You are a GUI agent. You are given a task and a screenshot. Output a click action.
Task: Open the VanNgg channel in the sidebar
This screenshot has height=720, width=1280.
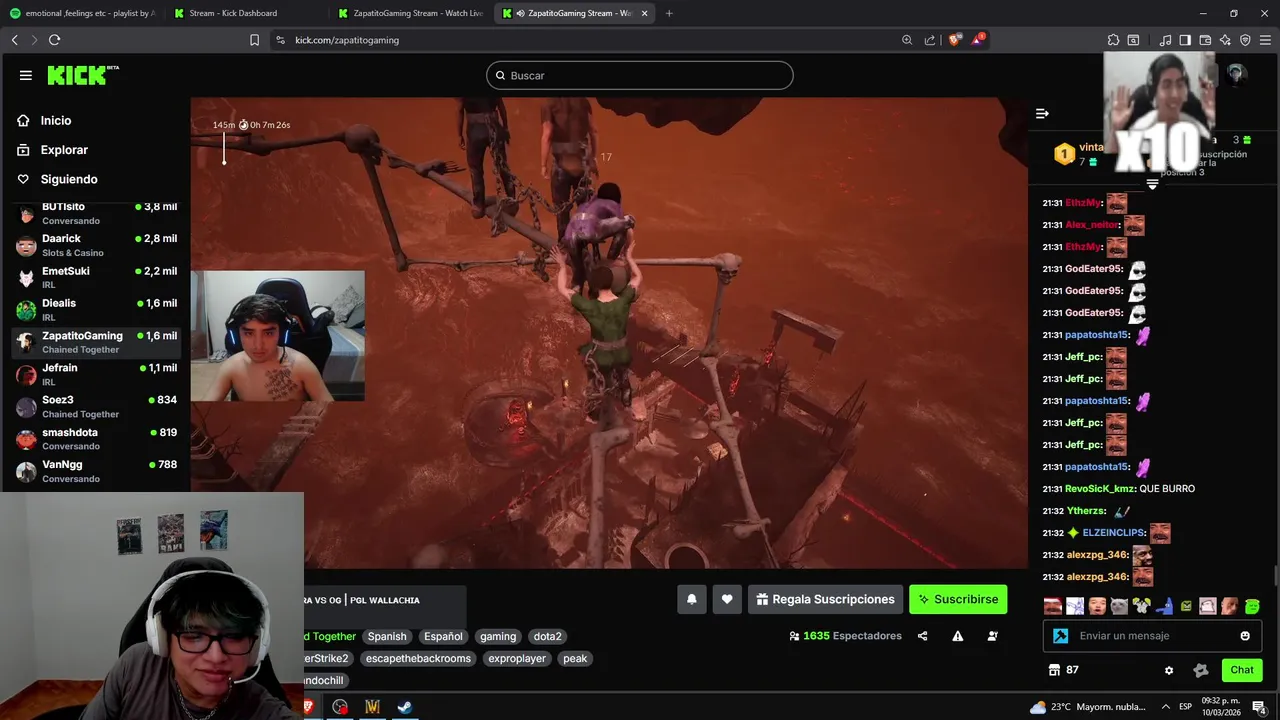(x=96, y=471)
